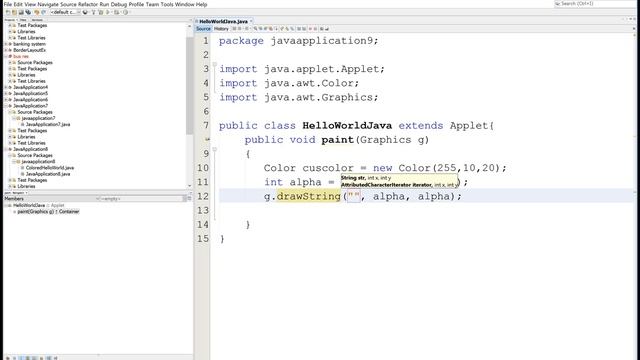
Task: Click the Redo toolbar icon
Action: click(x=44, y=12)
